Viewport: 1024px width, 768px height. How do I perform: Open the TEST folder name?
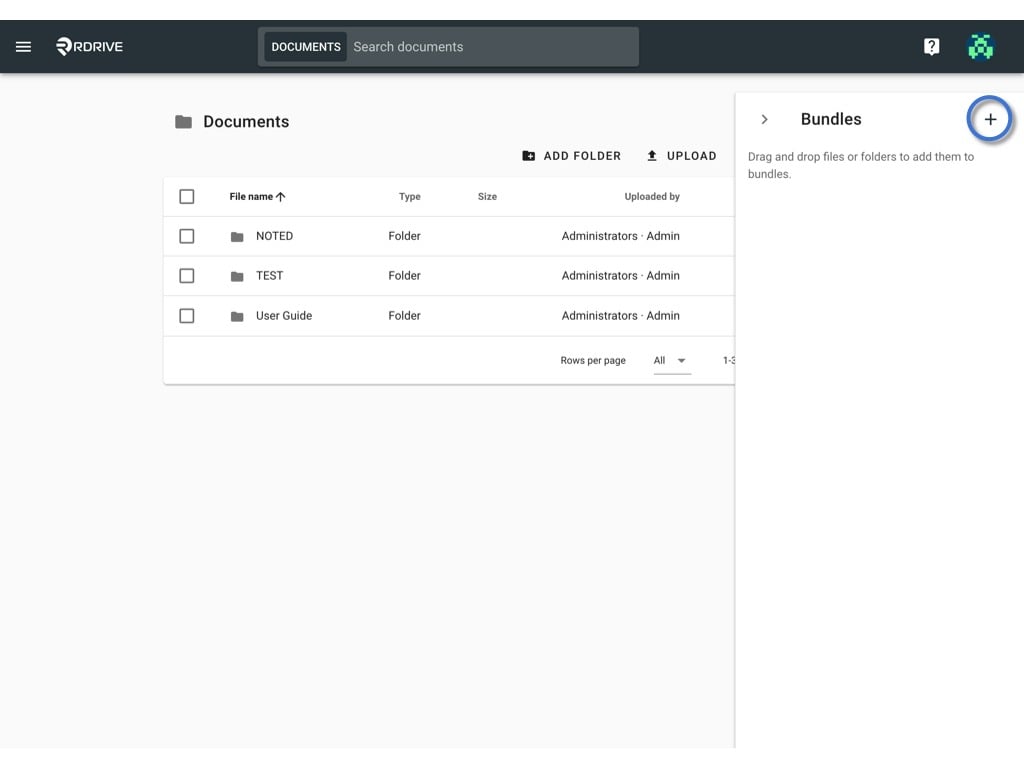pos(270,276)
